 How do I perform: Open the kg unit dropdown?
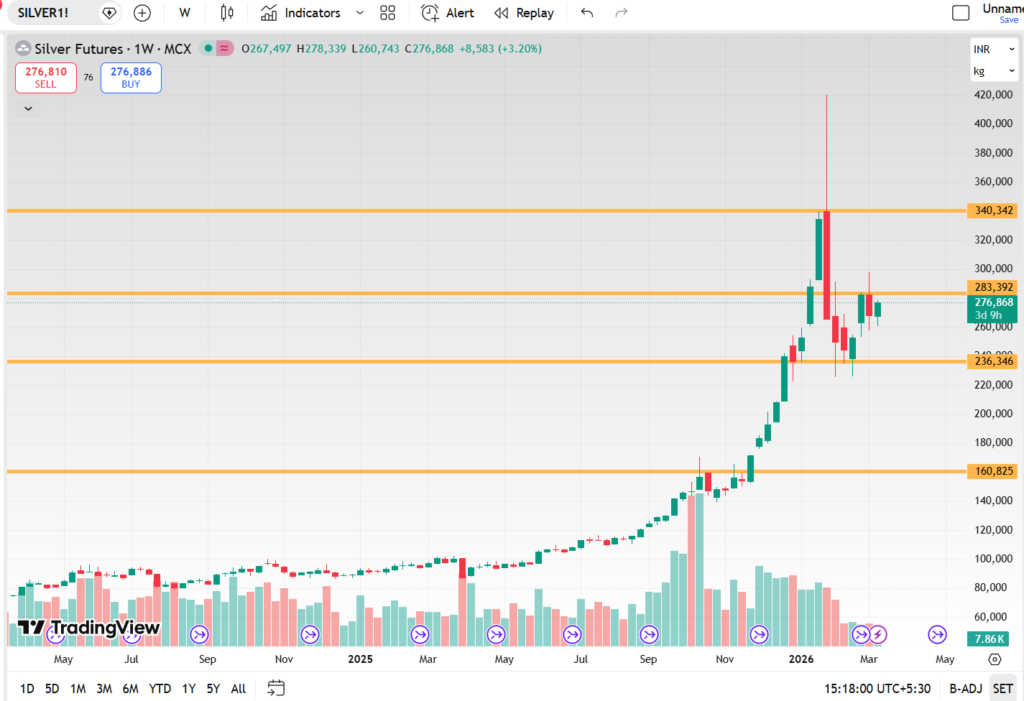[x=992, y=71]
